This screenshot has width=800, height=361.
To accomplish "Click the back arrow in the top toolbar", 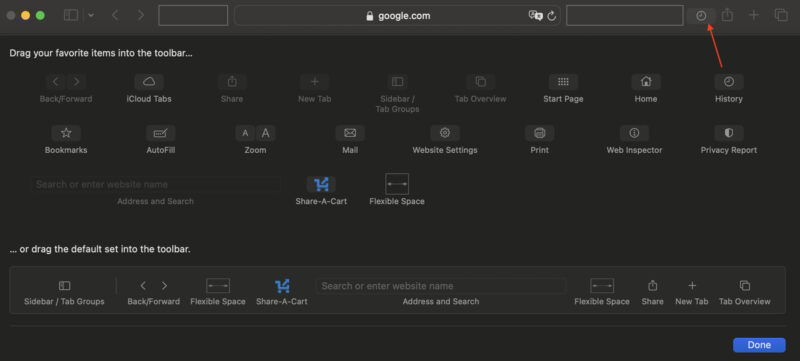I will [115, 16].
